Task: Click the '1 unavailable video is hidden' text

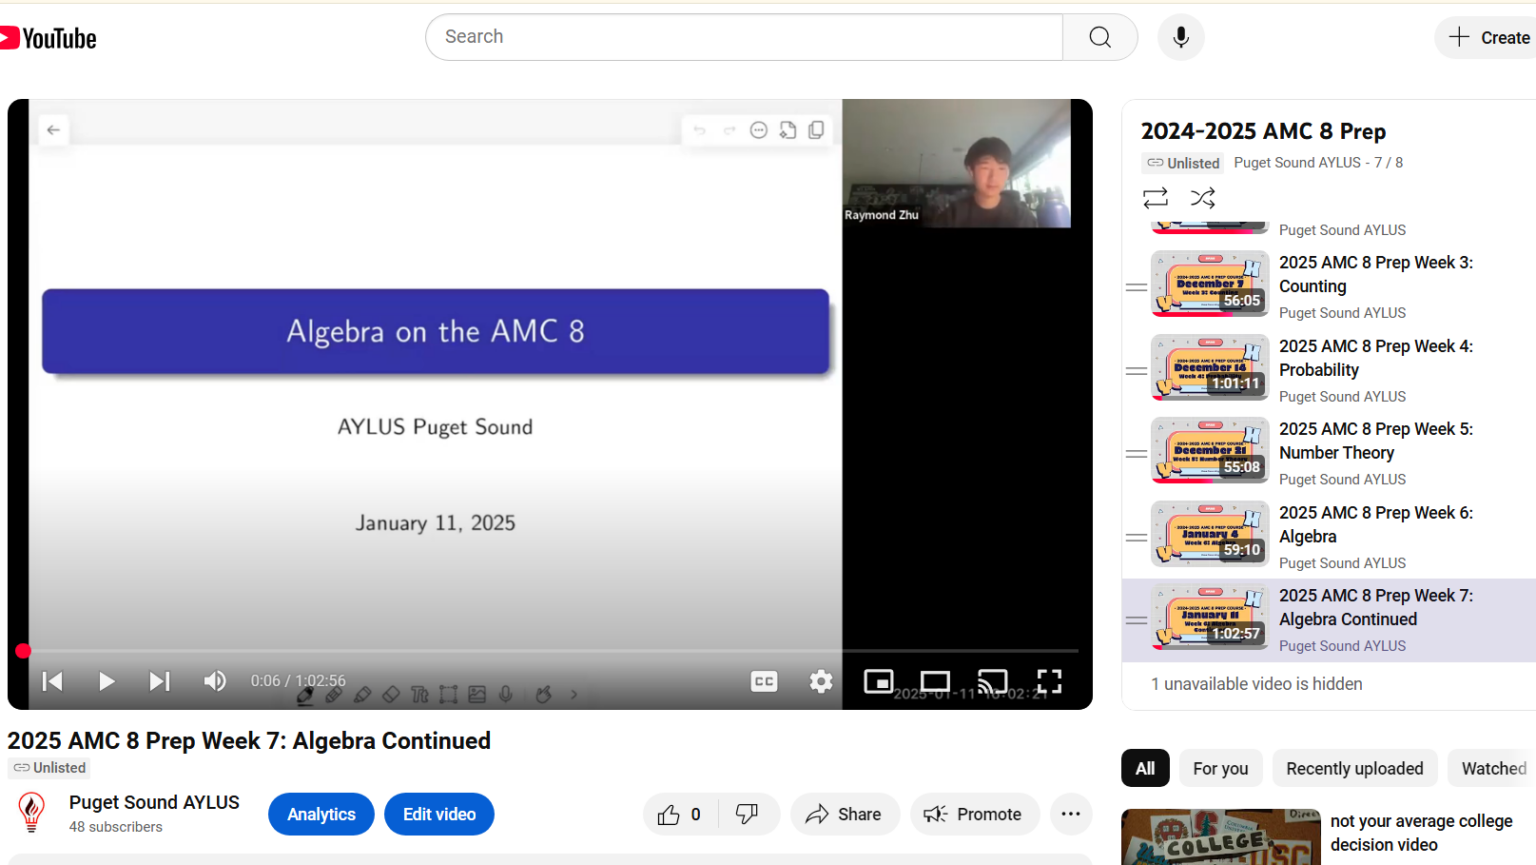Action: 1256,684
